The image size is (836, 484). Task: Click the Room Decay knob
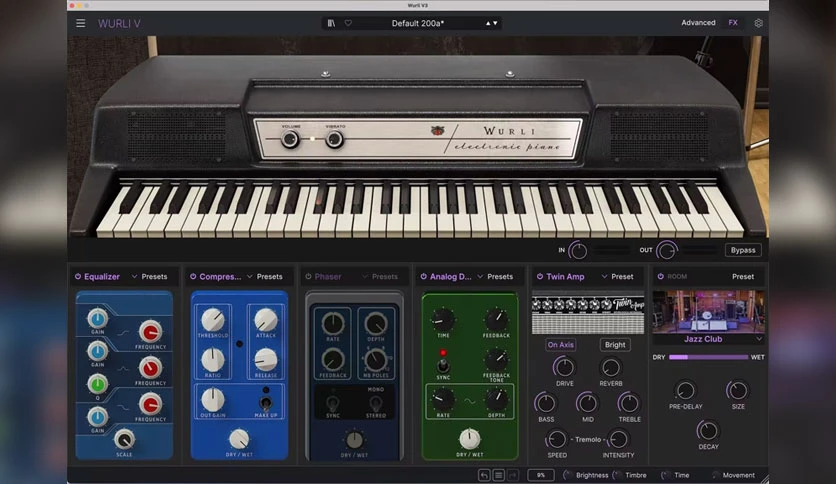pyautogui.click(x=708, y=431)
